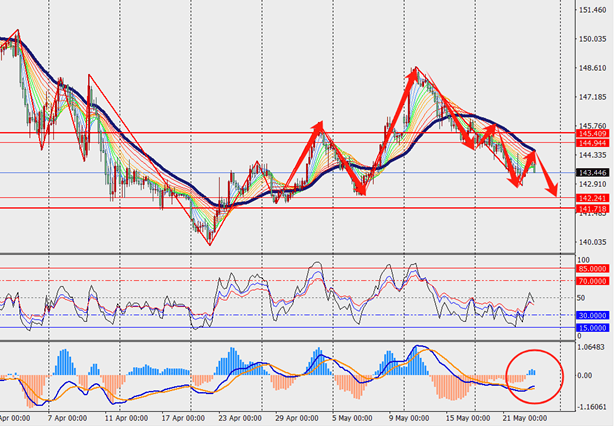Click the 151.460 top price axis label
The width and height of the screenshot is (614, 426).
pos(591,11)
